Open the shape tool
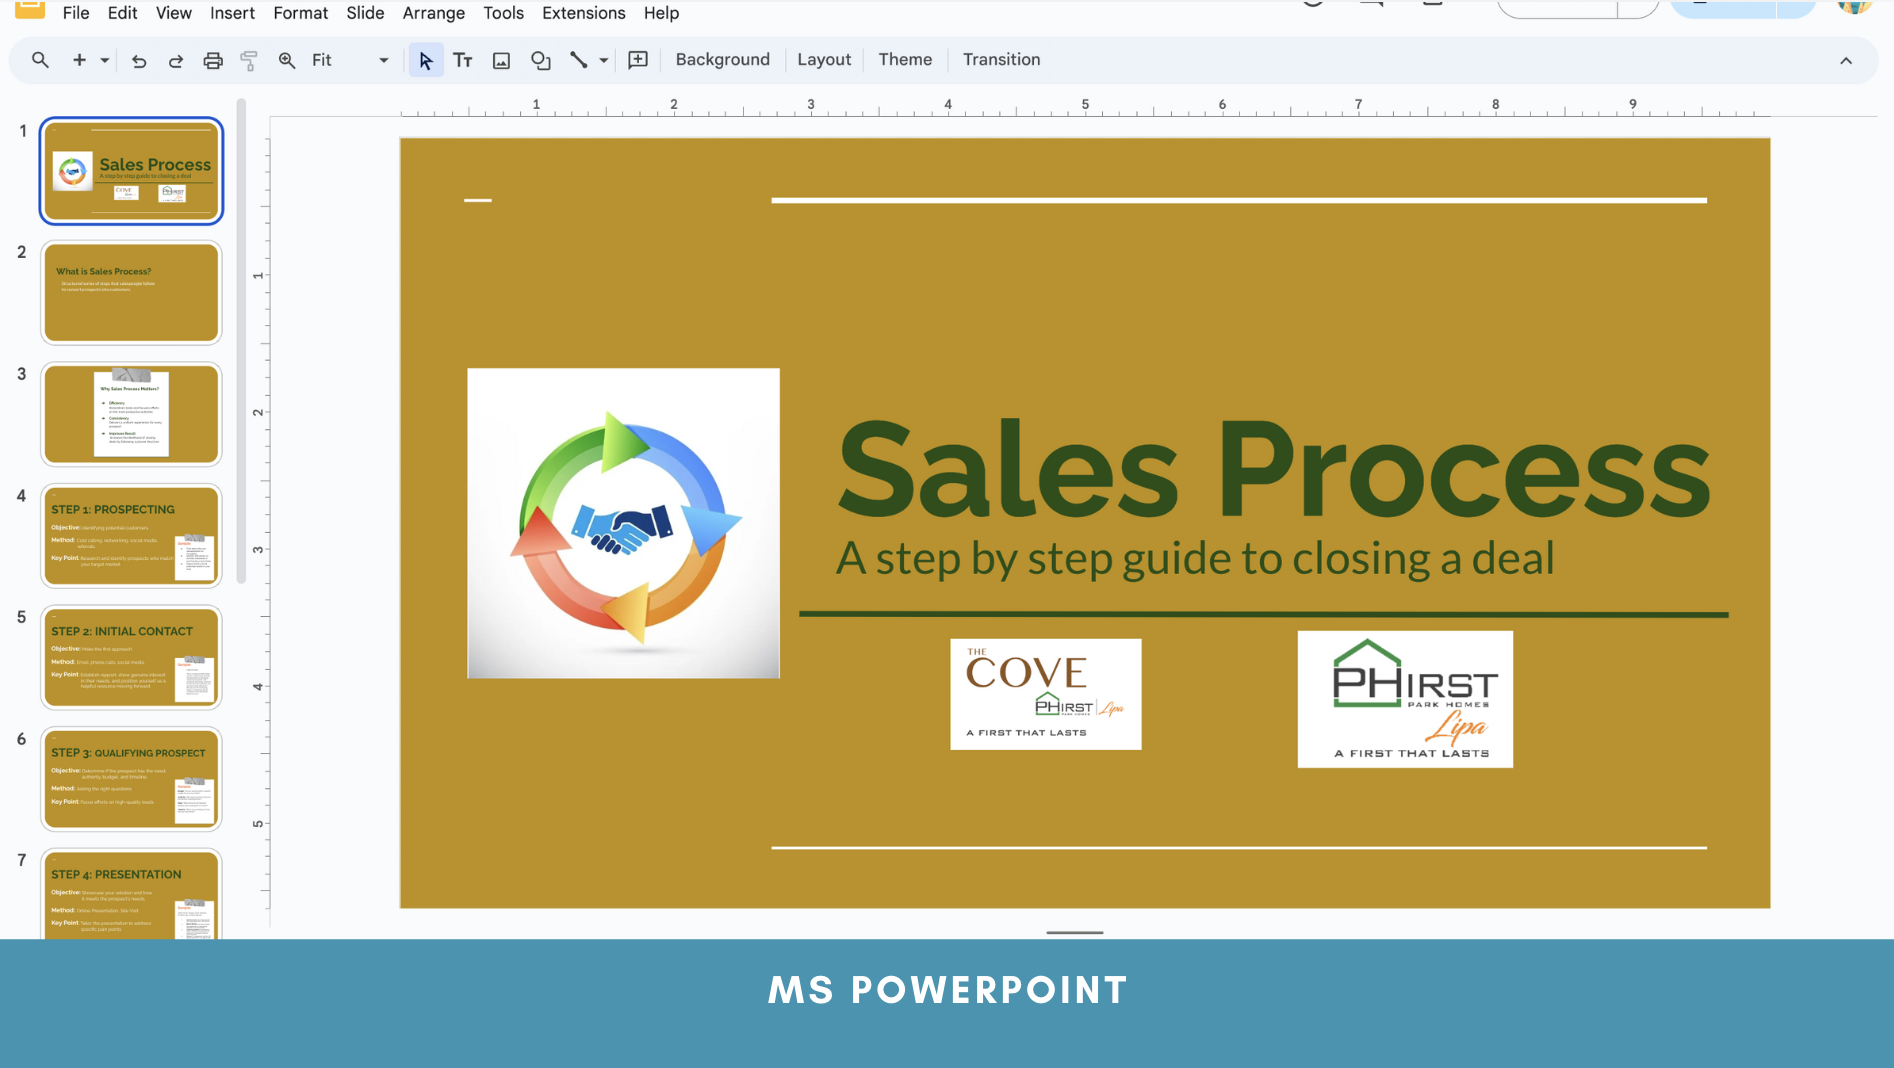 tap(541, 60)
